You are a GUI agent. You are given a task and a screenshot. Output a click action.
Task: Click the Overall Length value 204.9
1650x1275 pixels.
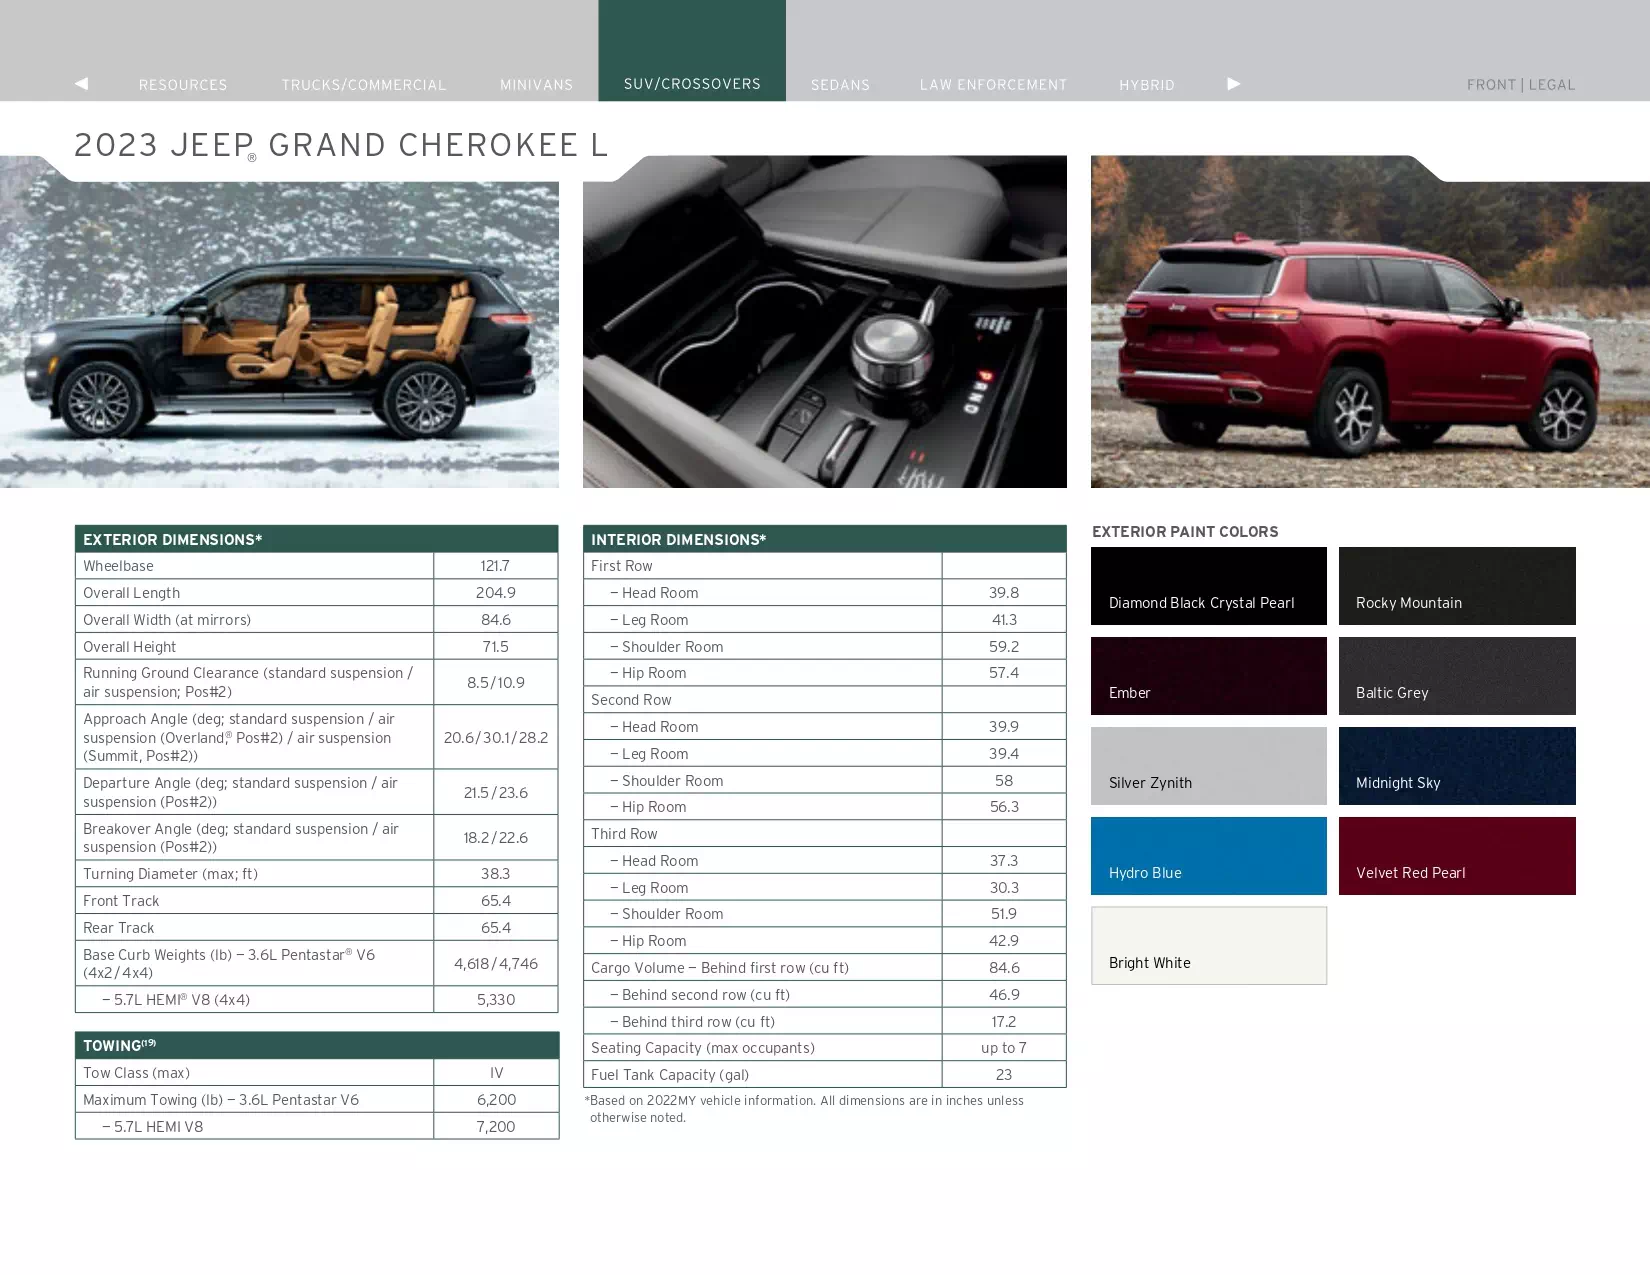click(x=496, y=593)
